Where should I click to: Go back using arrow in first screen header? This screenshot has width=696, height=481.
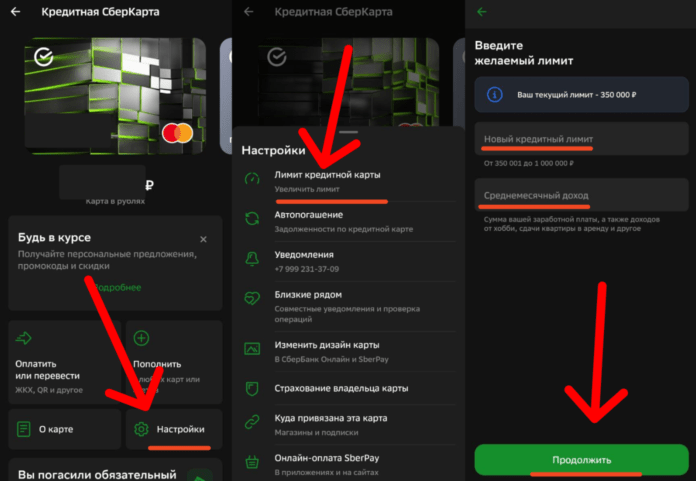(16, 12)
